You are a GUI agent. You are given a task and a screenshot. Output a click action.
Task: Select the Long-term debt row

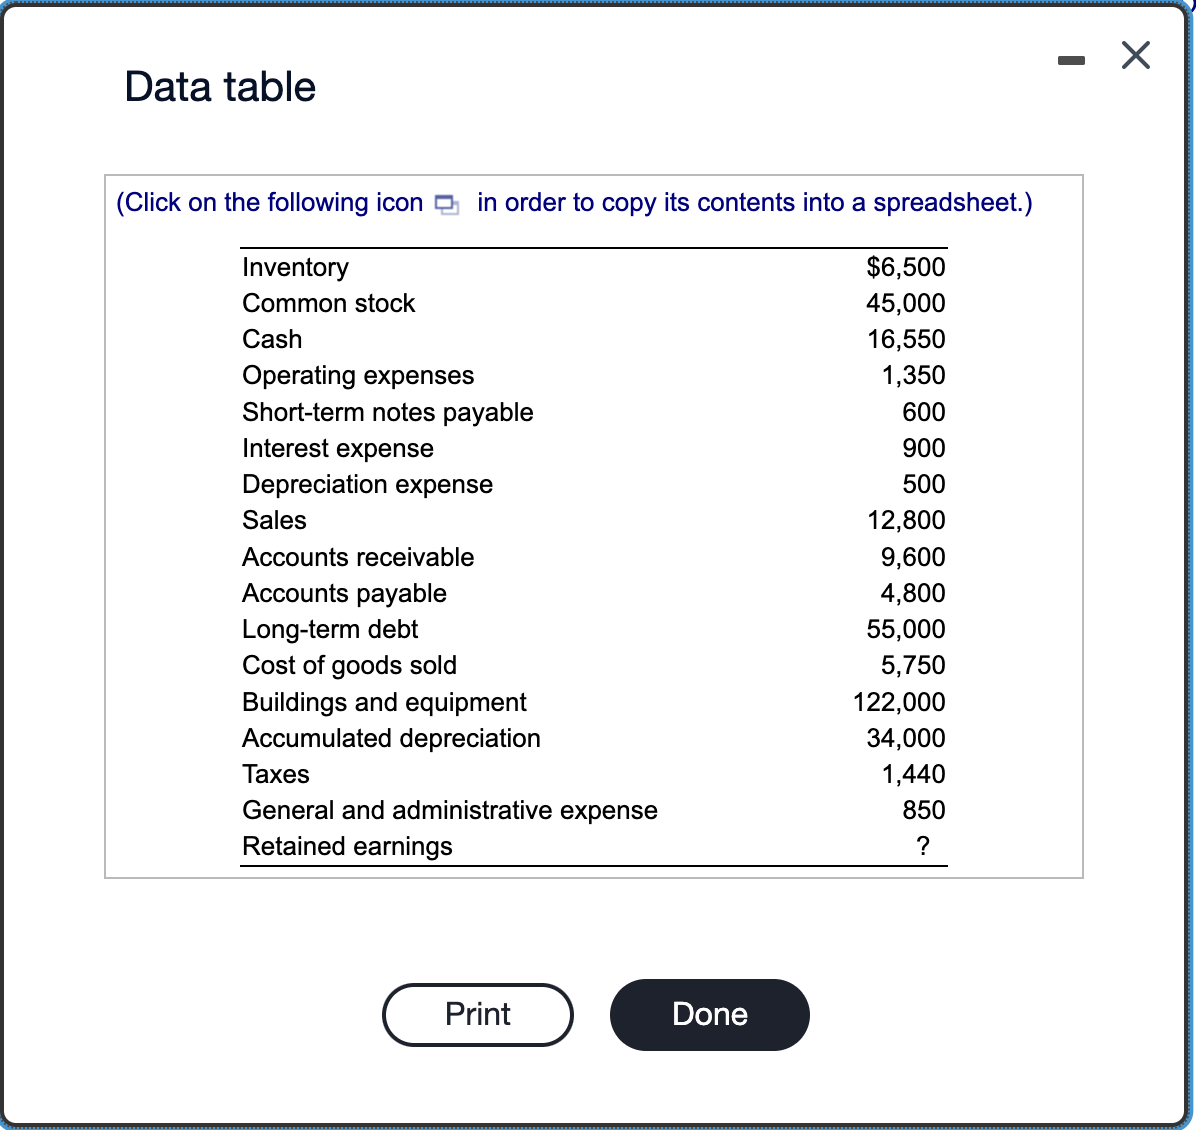pyautogui.click(x=330, y=629)
